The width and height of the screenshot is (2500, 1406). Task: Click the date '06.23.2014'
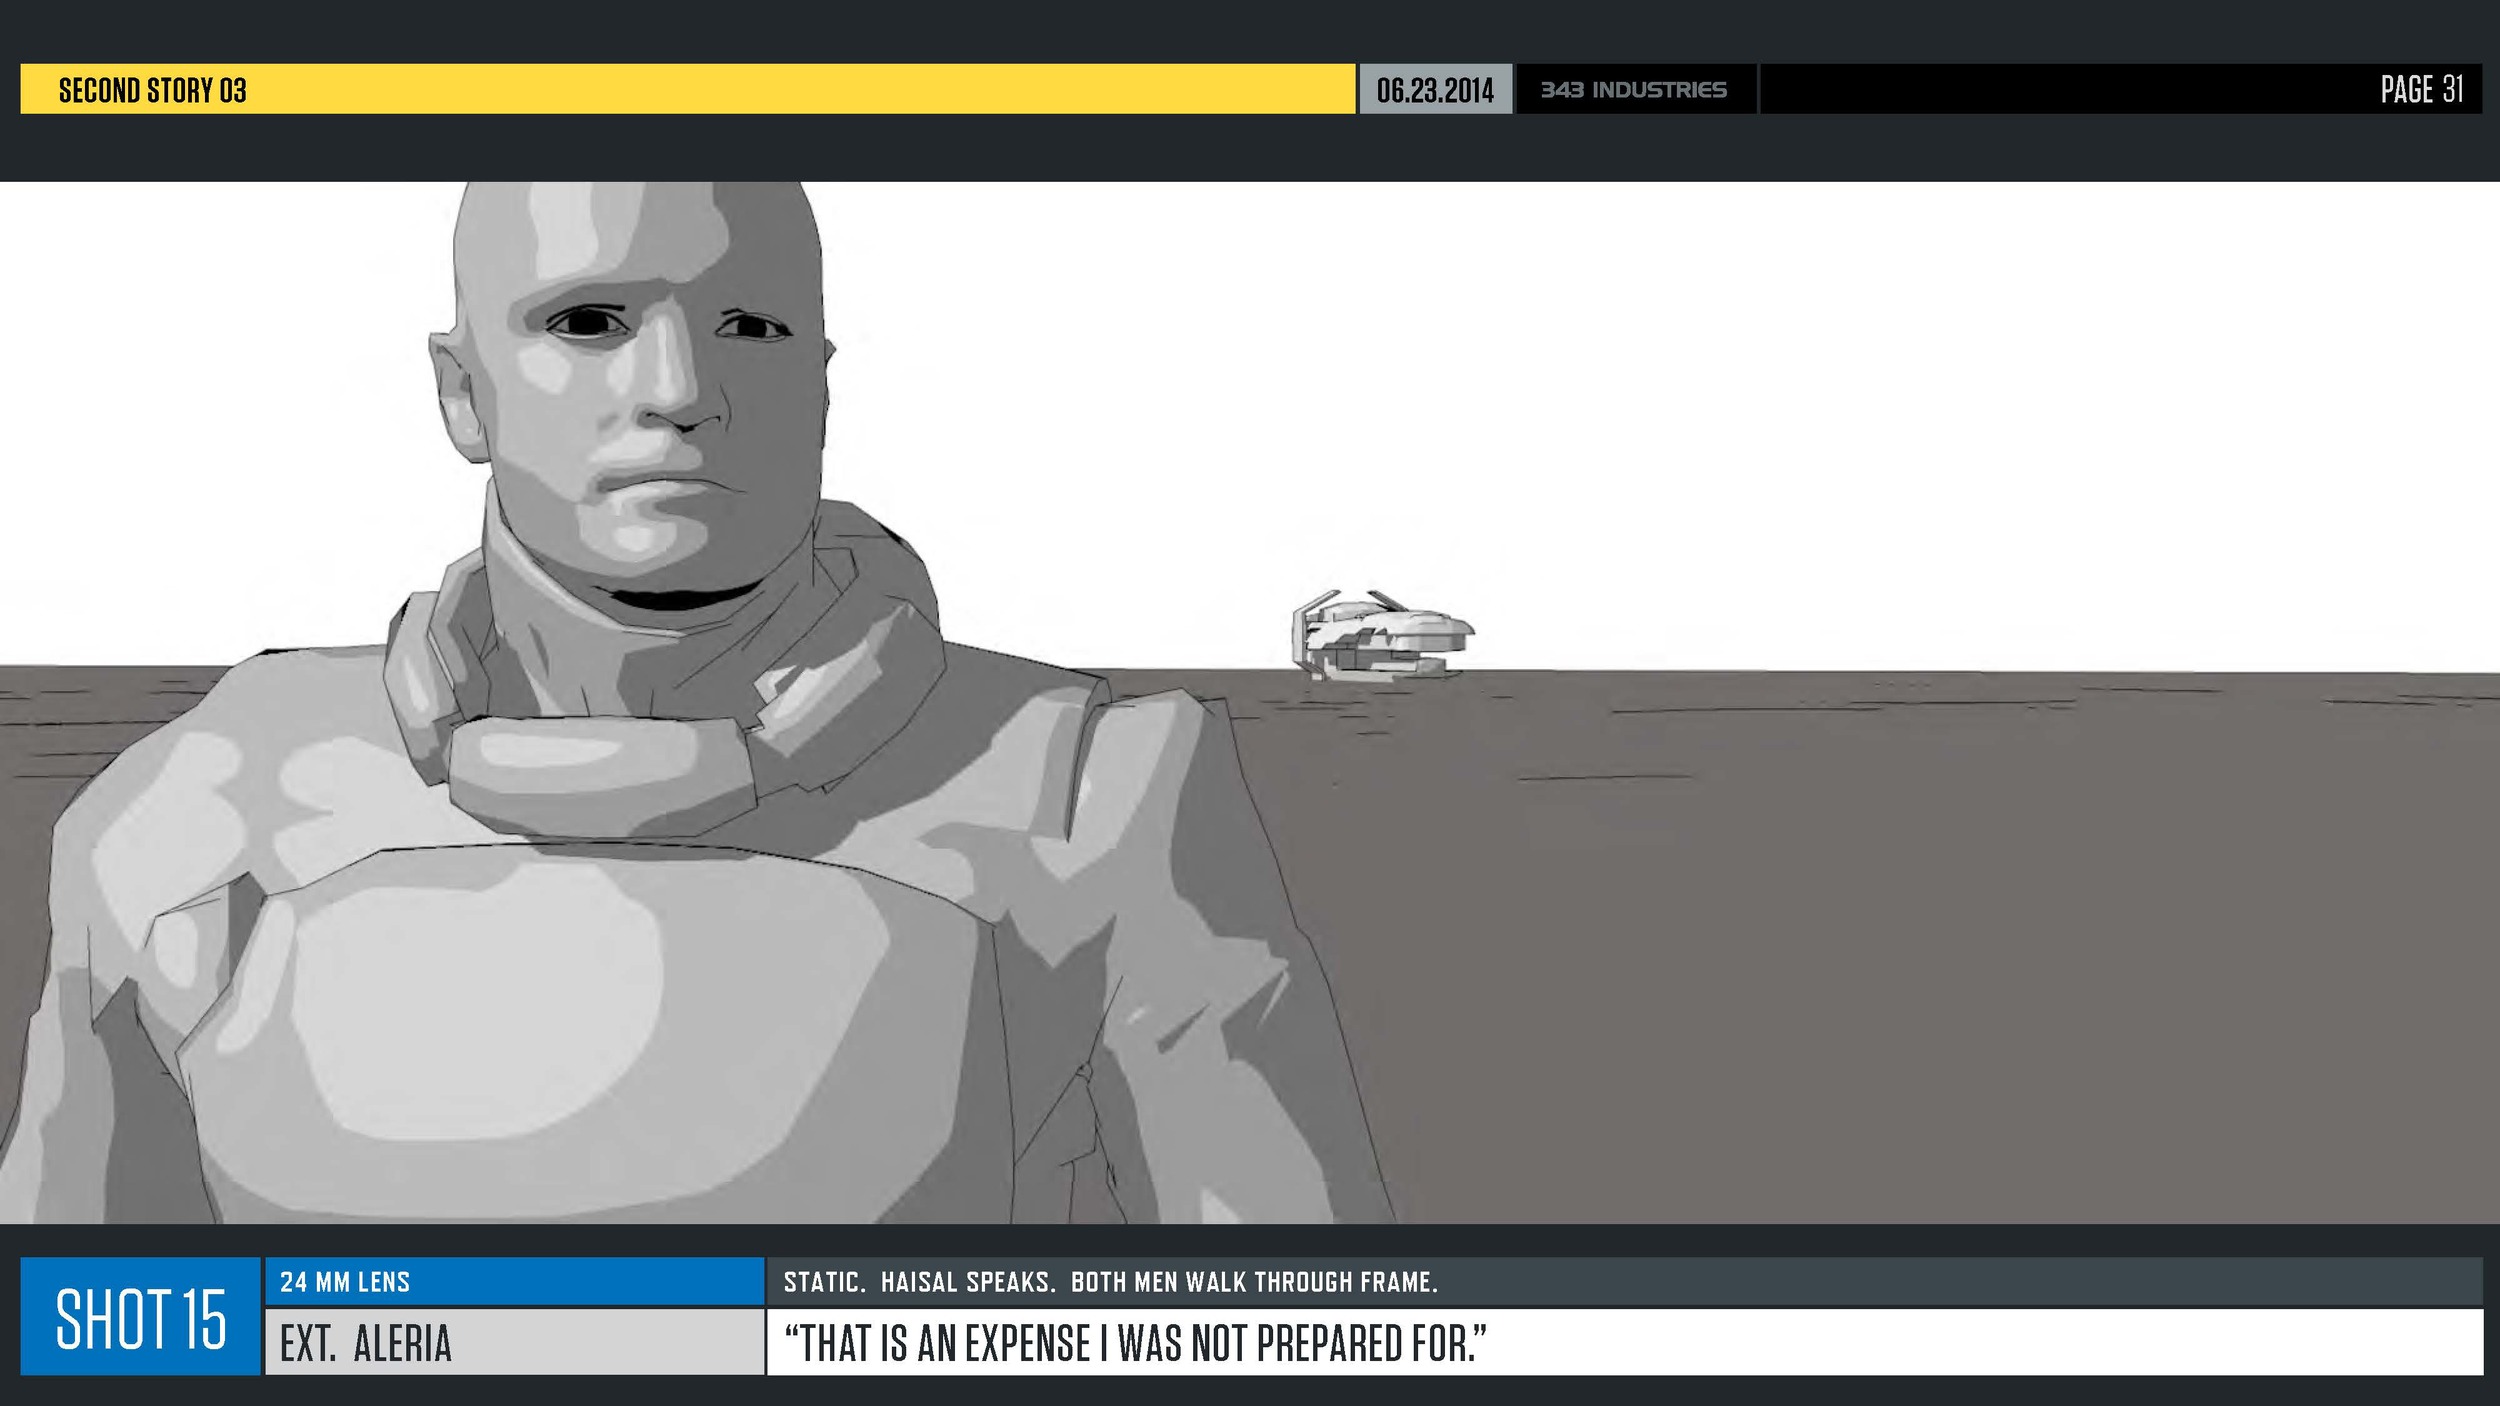[1435, 90]
